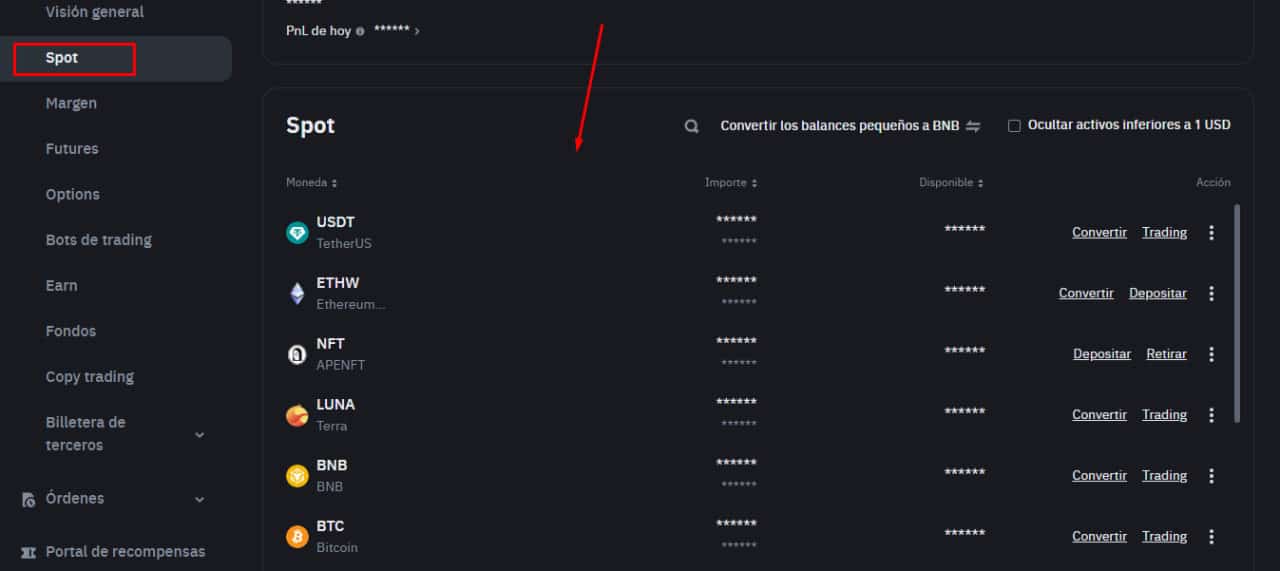Viewport: 1280px width, 571px height.
Task: Click the Terra coin name text
Action: coord(332,426)
